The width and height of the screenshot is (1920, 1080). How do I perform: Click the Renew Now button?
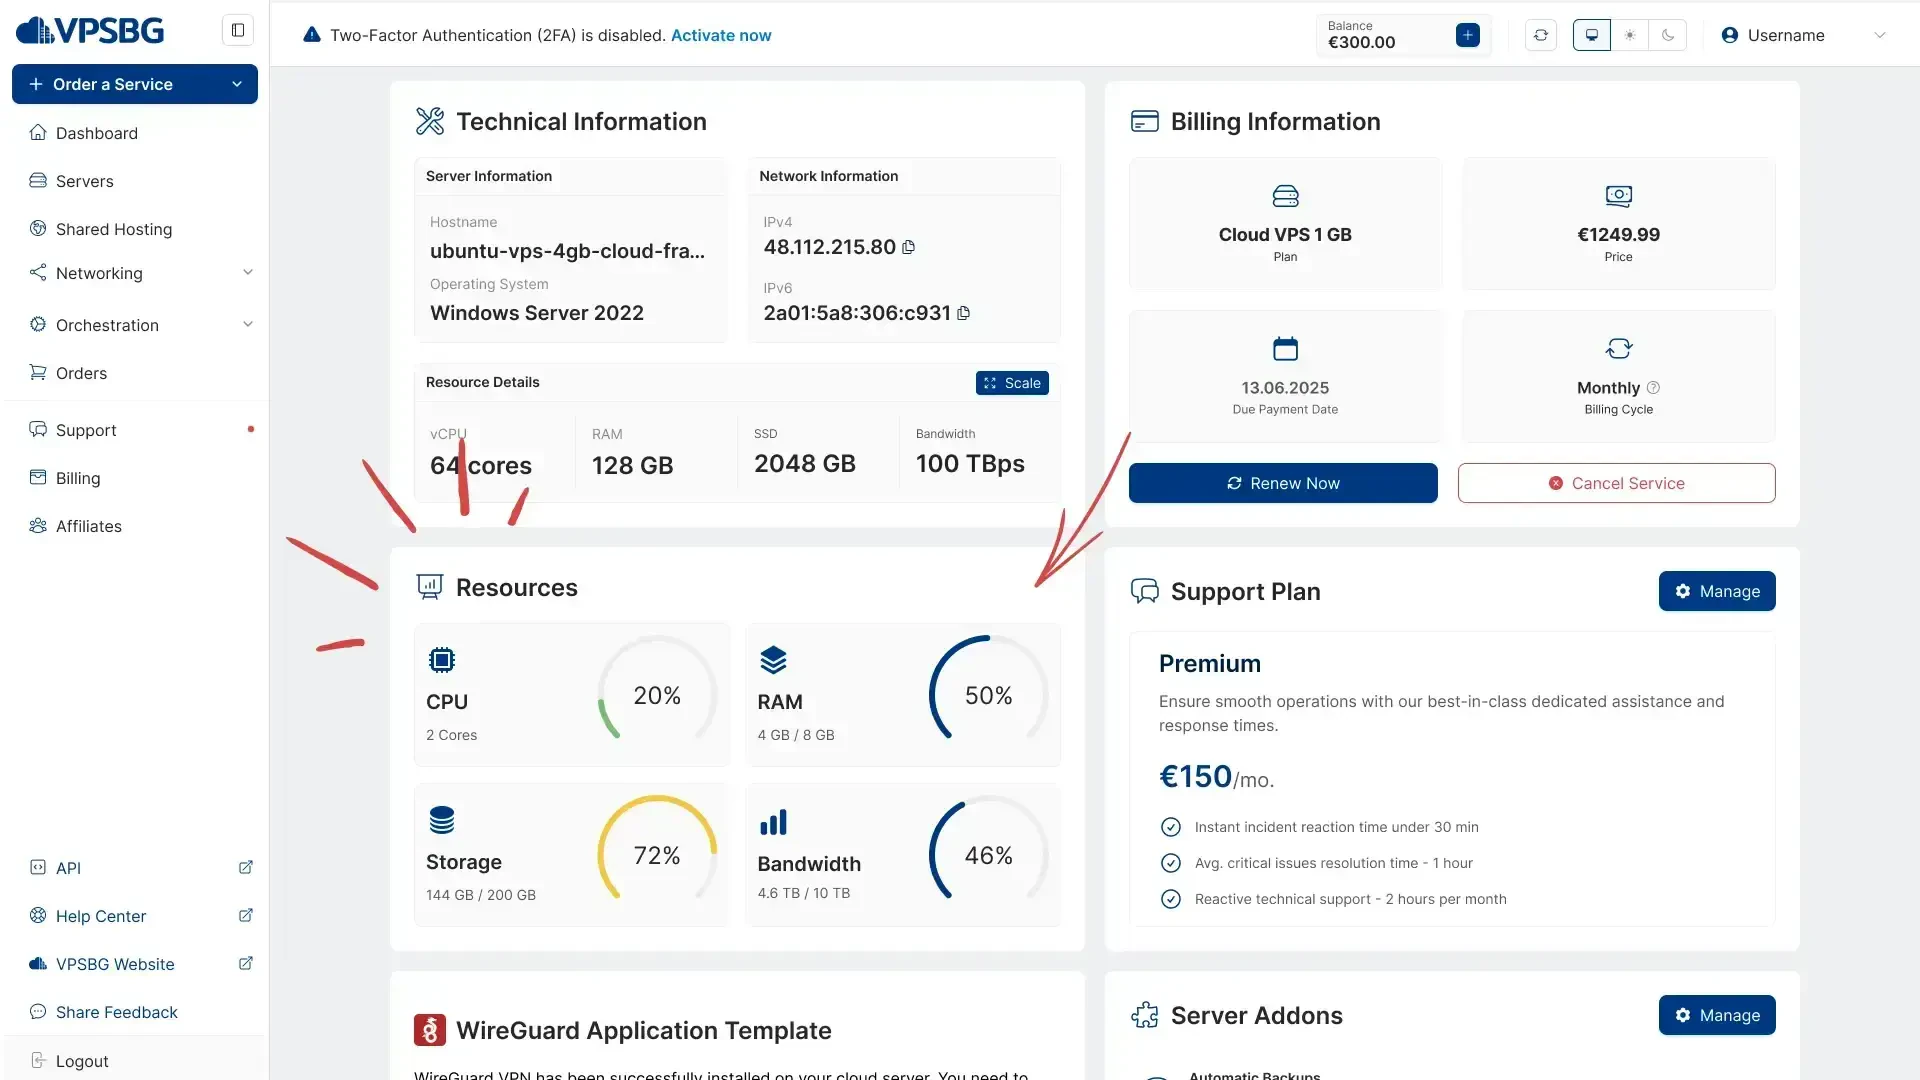pos(1283,483)
